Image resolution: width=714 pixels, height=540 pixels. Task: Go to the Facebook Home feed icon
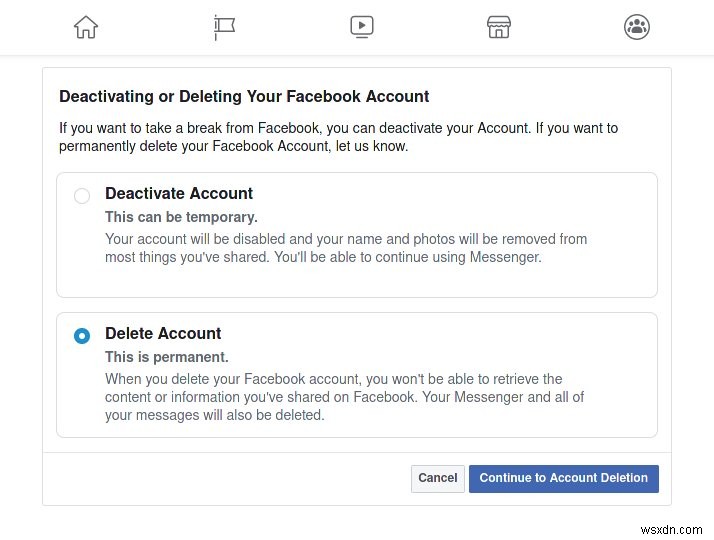pos(86,27)
